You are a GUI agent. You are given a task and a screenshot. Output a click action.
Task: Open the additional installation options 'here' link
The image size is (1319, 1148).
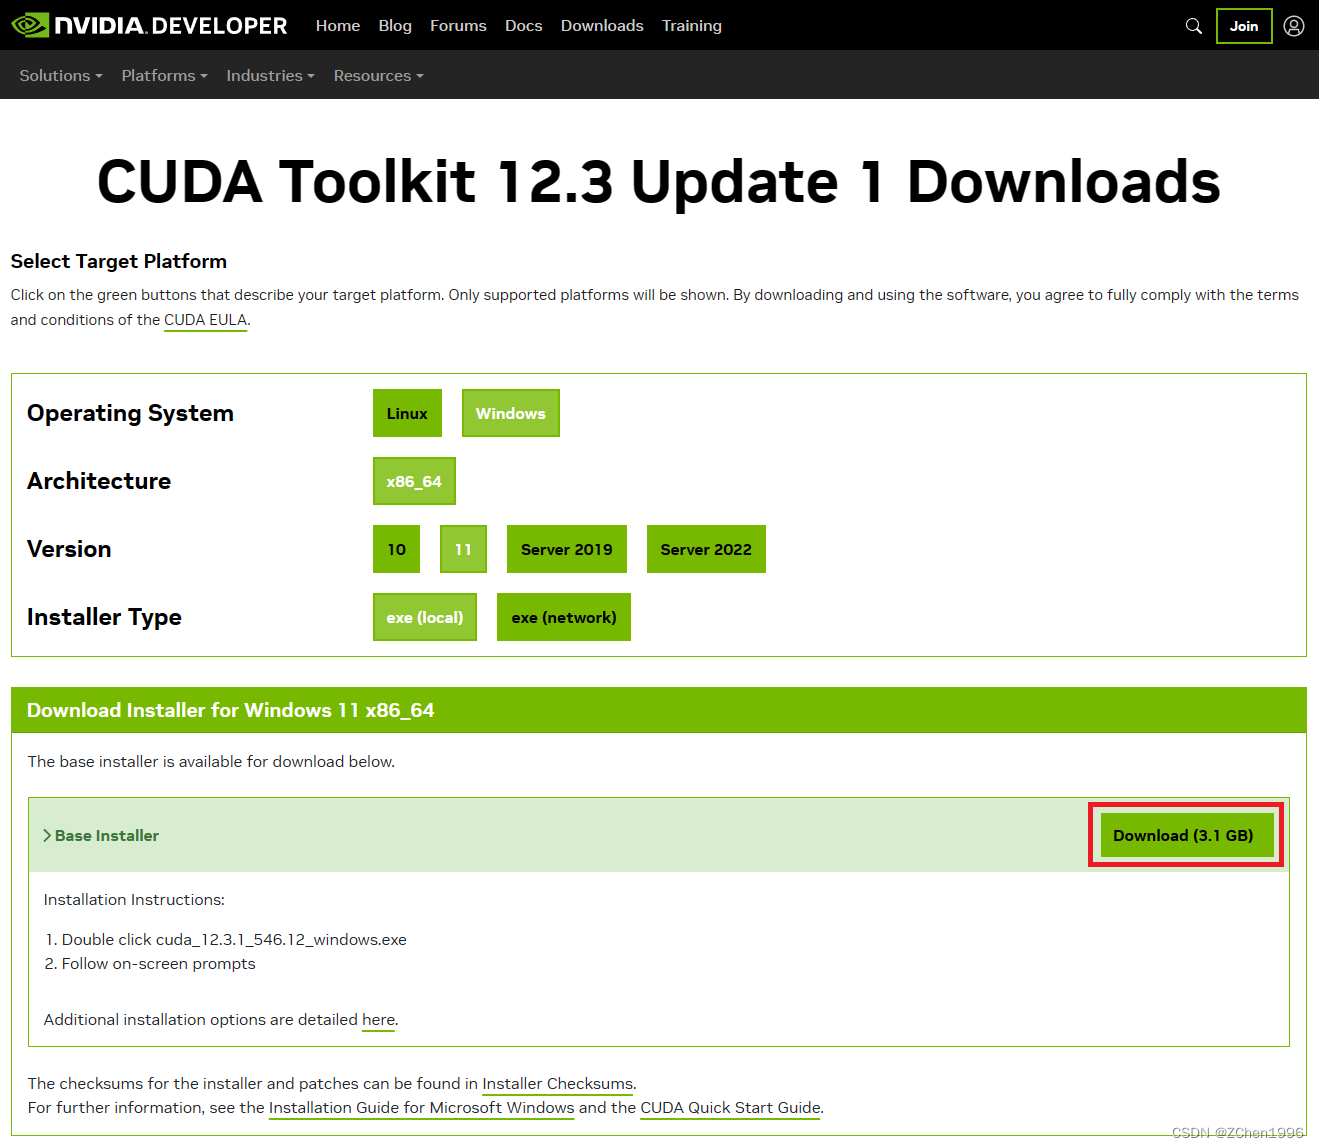pos(378,1020)
